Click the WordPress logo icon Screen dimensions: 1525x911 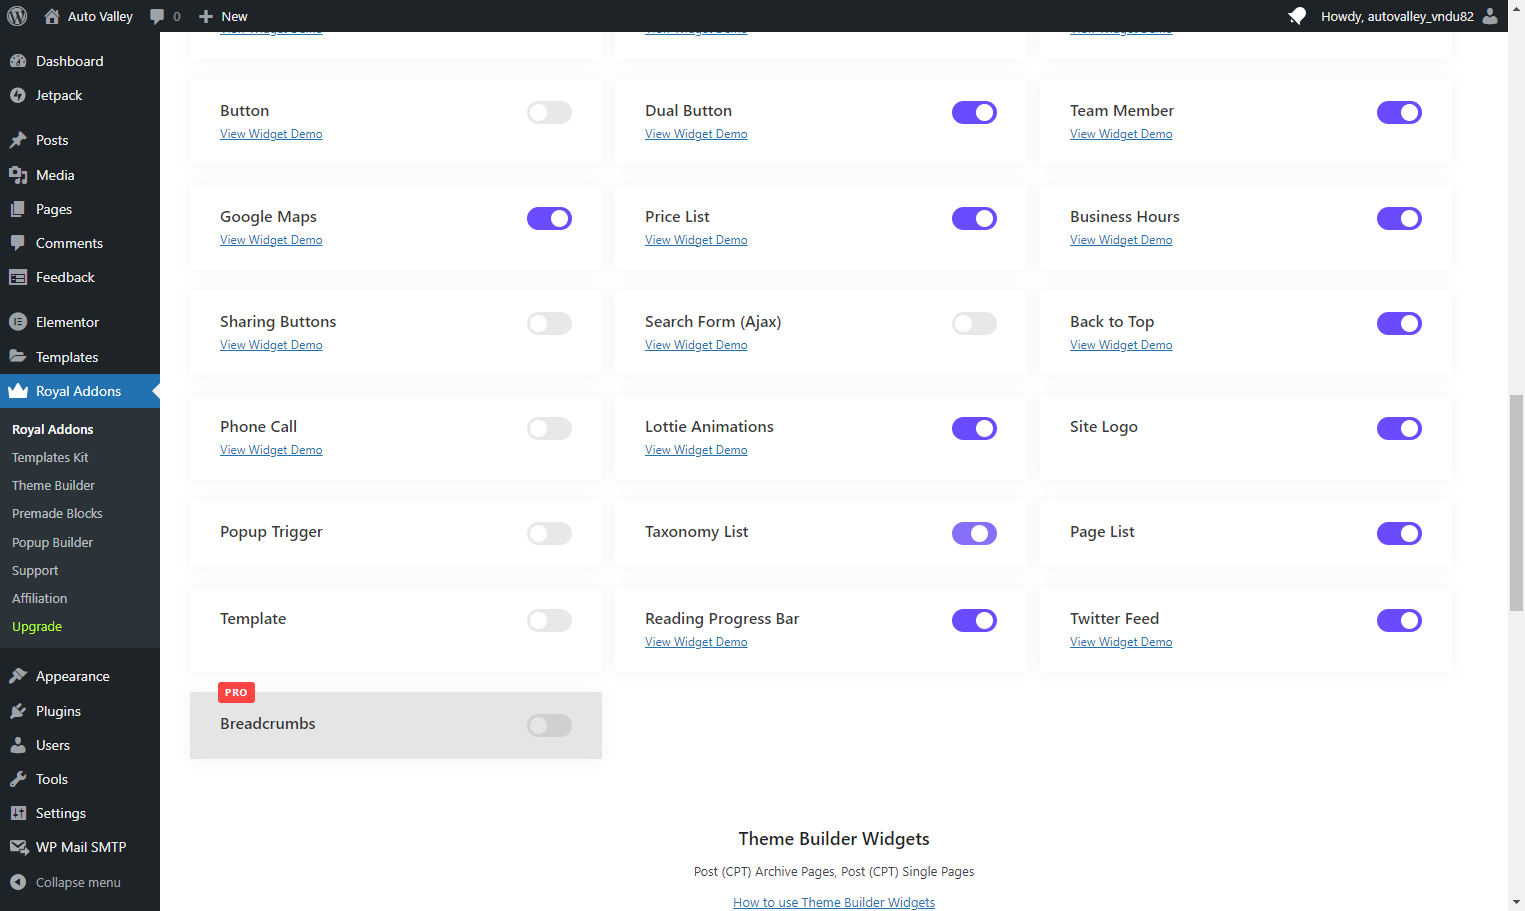click(17, 16)
